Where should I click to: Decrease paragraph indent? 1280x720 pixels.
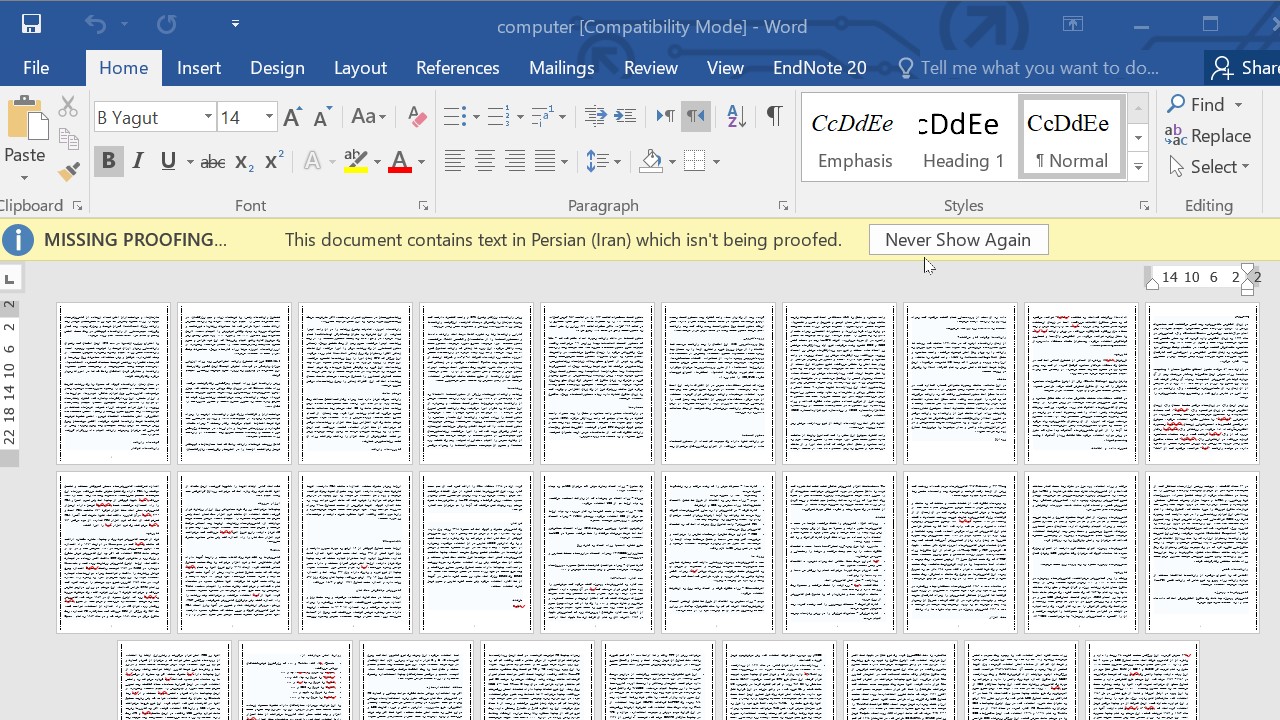(595, 117)
